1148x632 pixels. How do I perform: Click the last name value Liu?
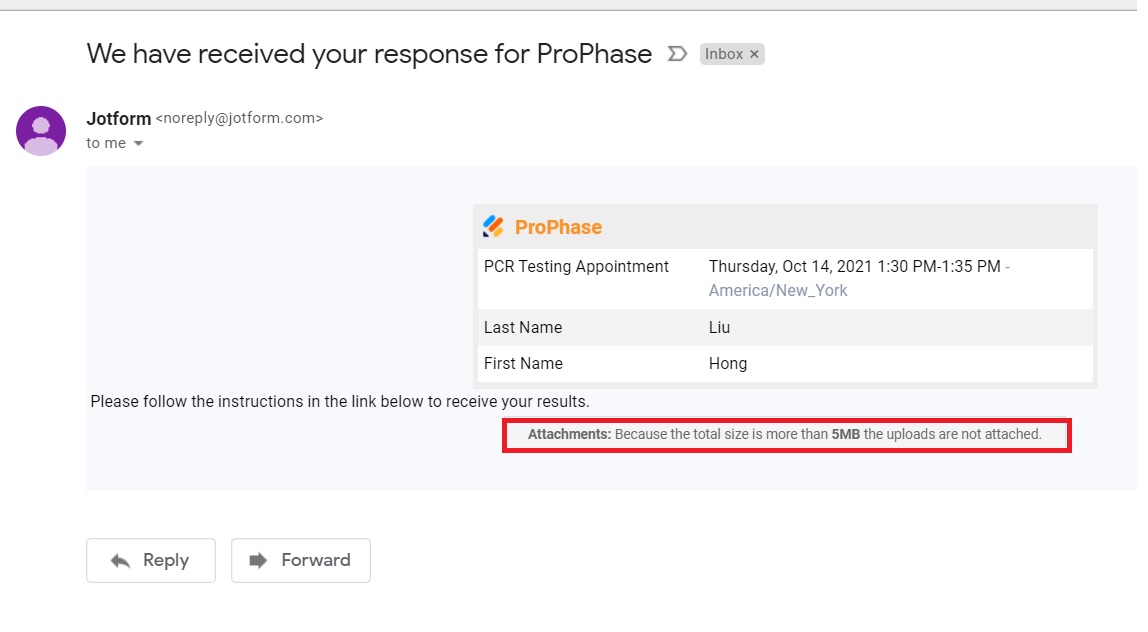click(721, 327)
